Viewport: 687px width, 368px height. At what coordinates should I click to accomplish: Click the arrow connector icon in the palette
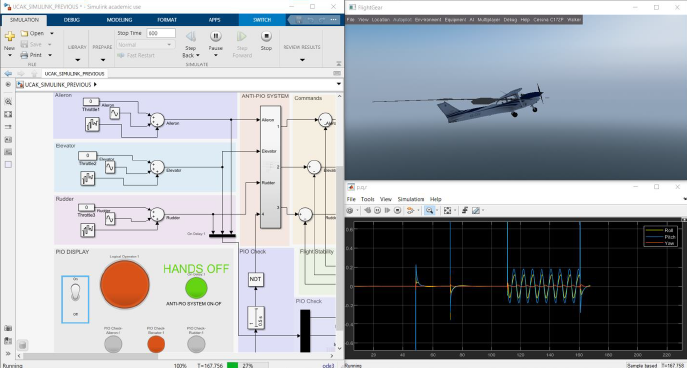8,127
